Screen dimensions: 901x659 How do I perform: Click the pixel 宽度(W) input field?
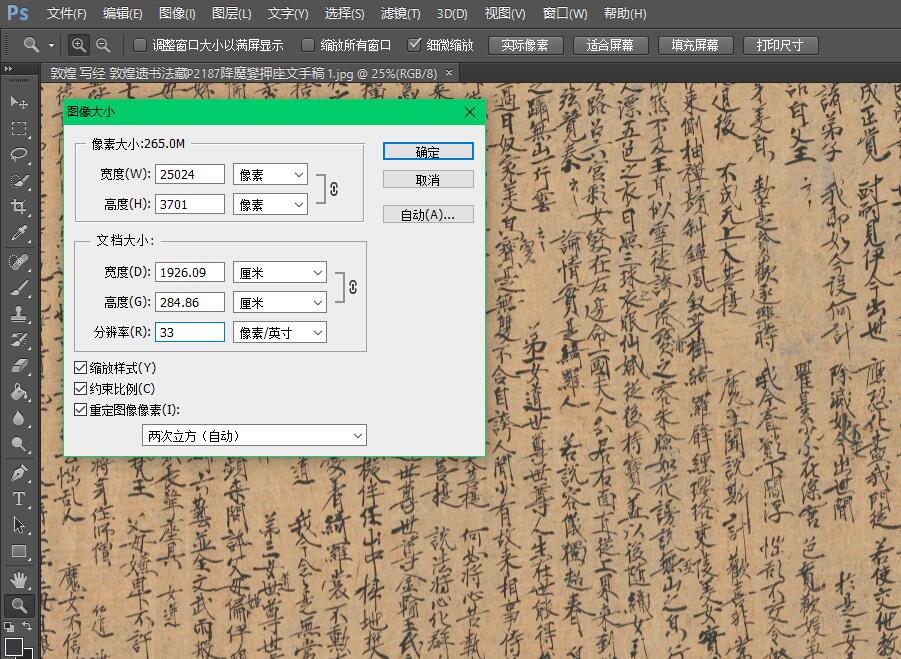click(x=190, y=175)
